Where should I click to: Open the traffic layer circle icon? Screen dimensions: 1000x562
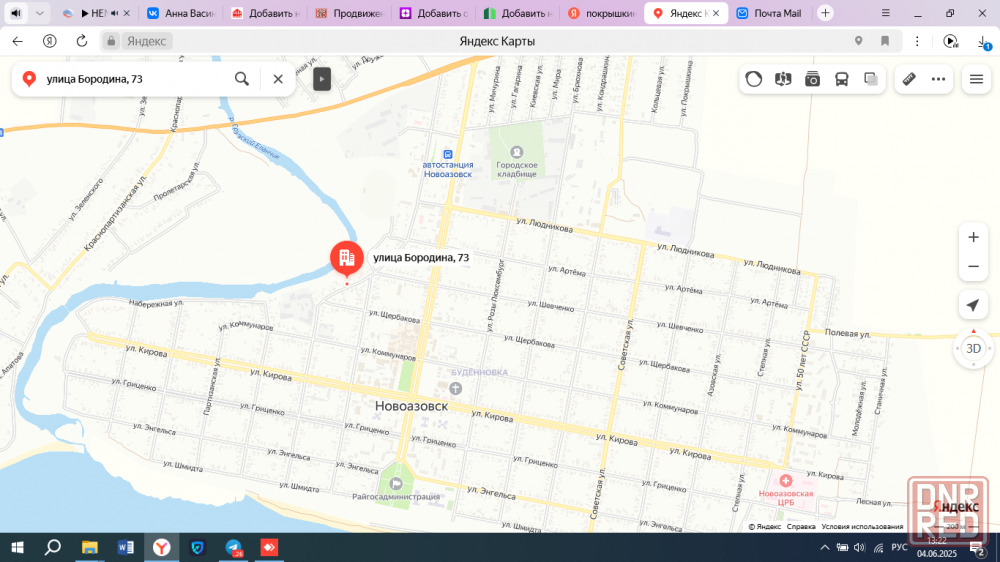point(754,79)
